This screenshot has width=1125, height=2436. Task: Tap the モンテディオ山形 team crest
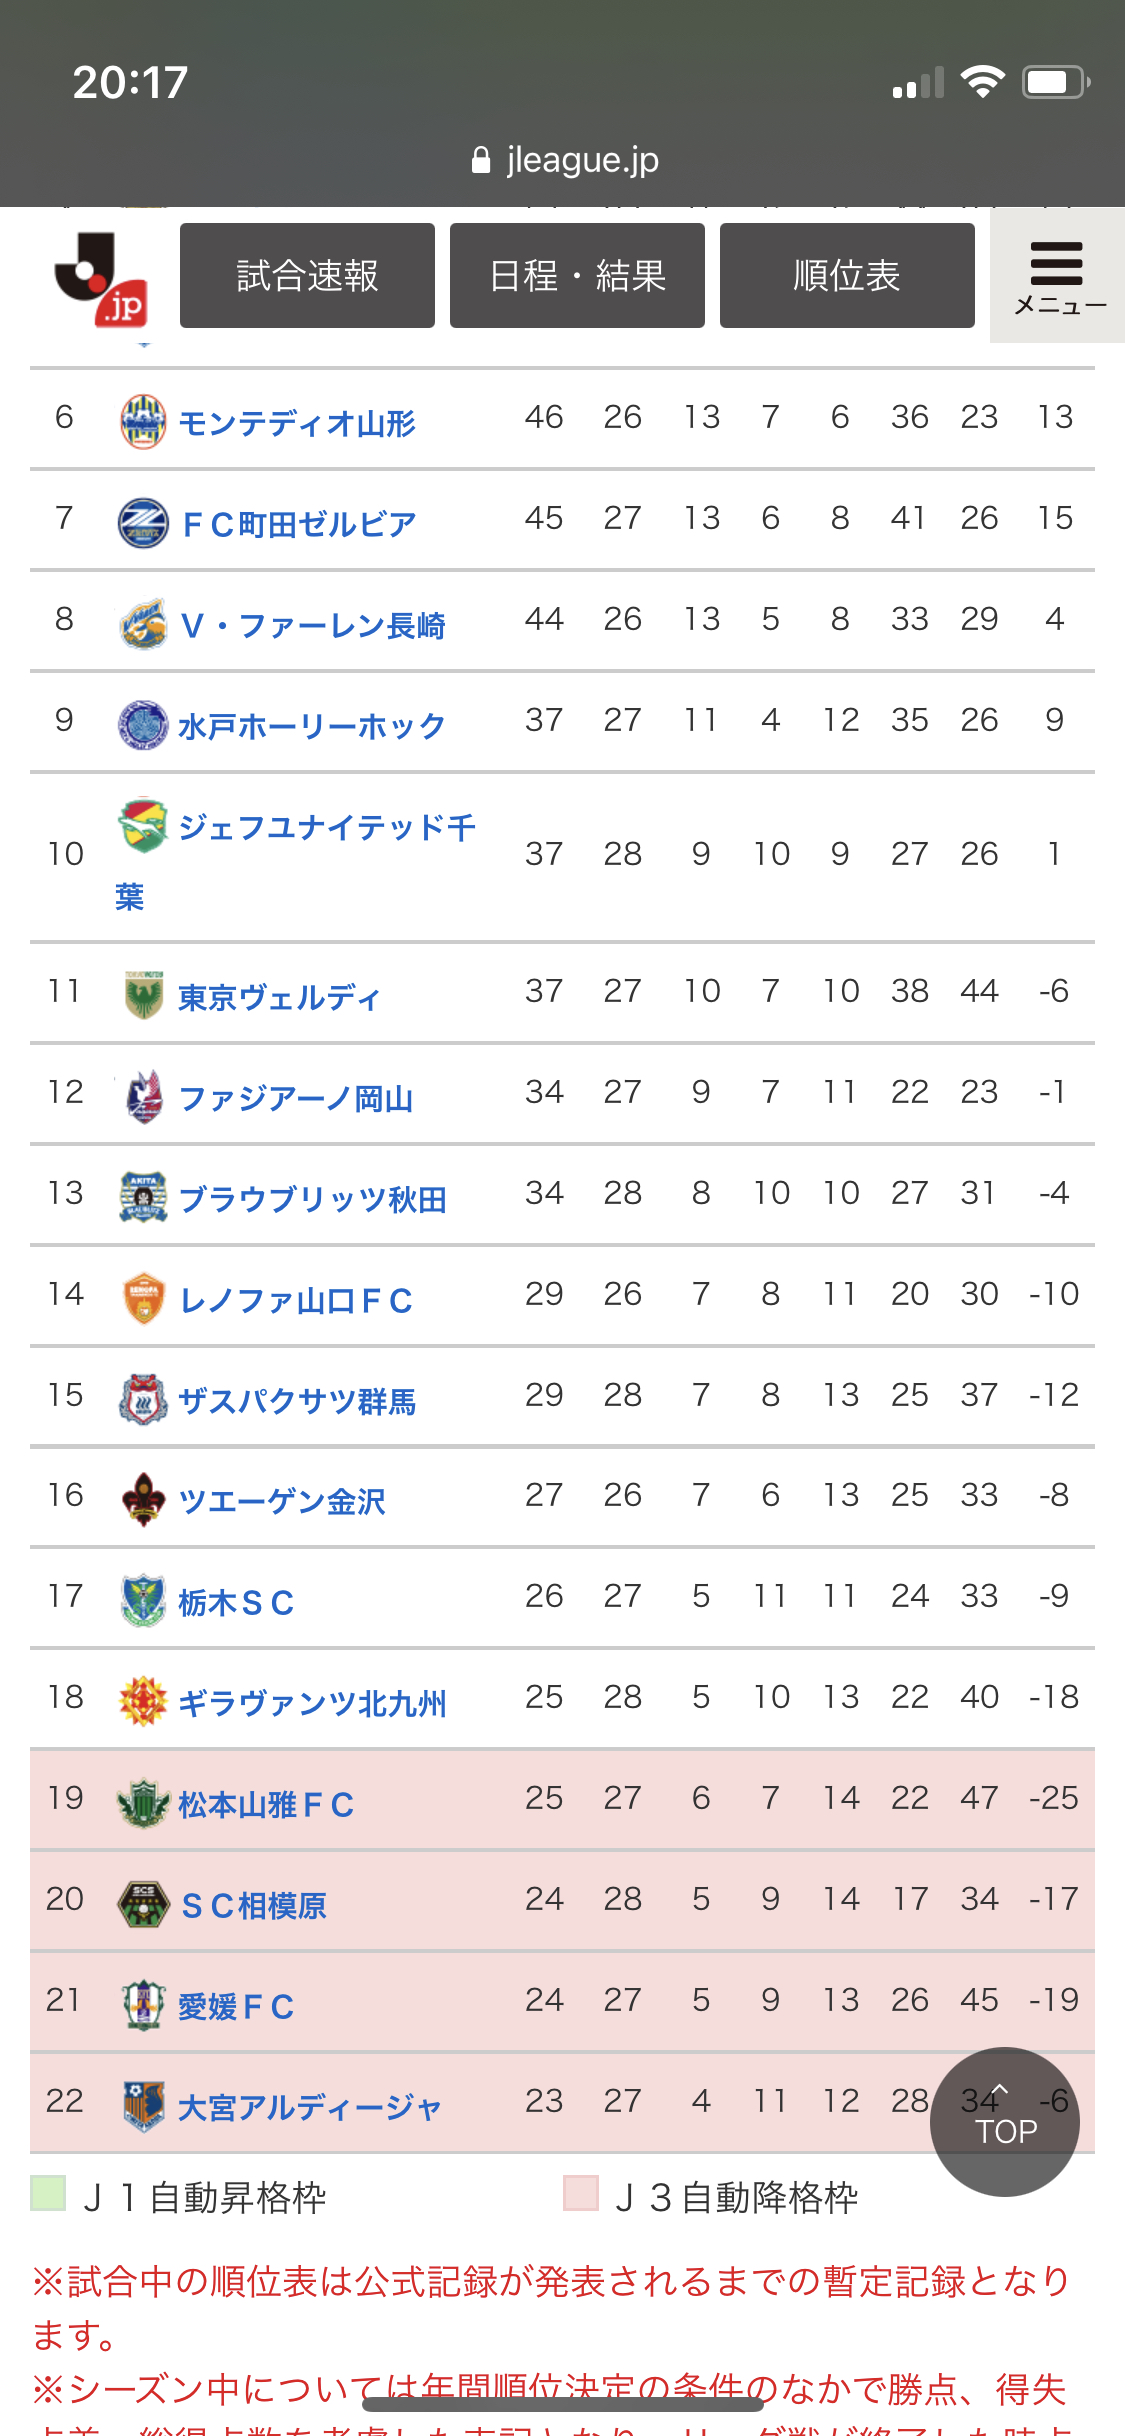(143, 421)
